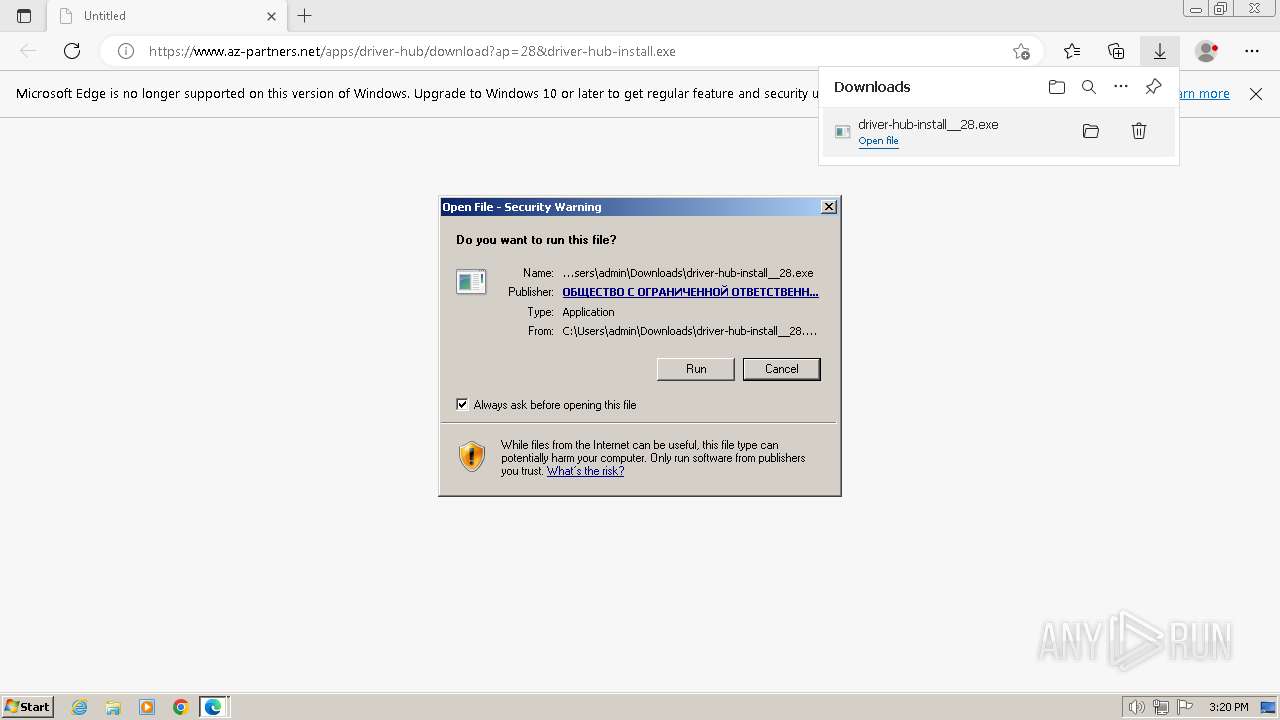Click the Russian publisher name link

[x=690, y=292]
